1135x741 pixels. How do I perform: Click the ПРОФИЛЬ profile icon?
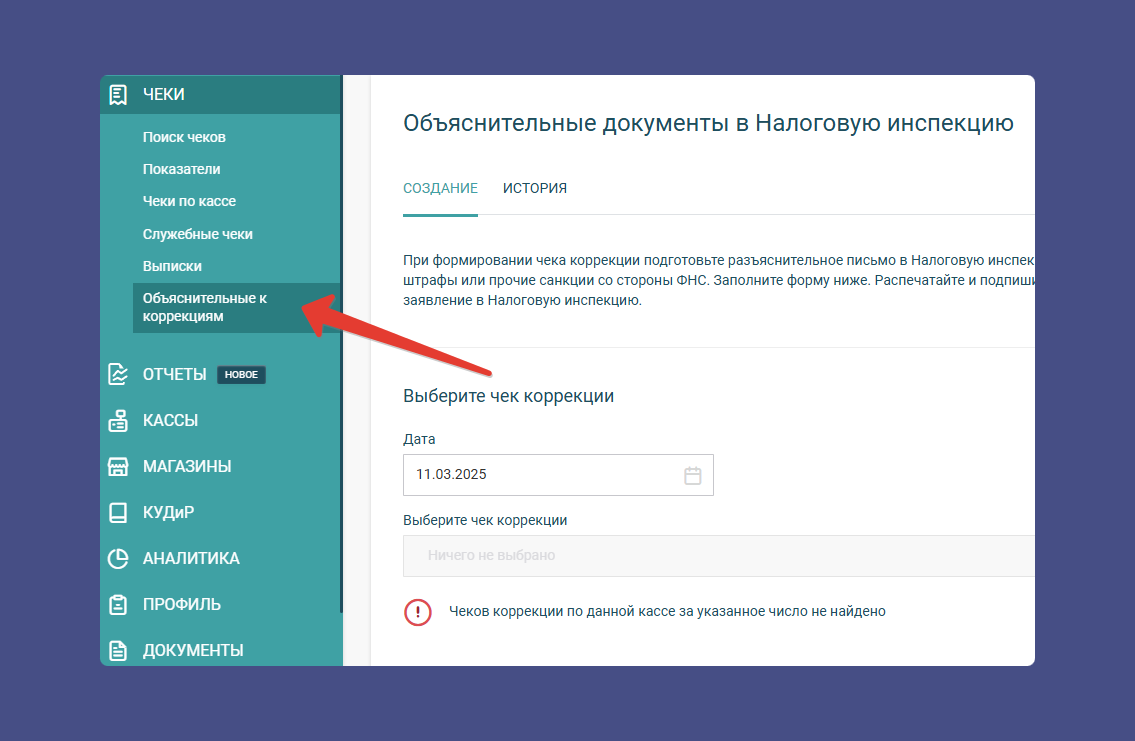(120, 604)
